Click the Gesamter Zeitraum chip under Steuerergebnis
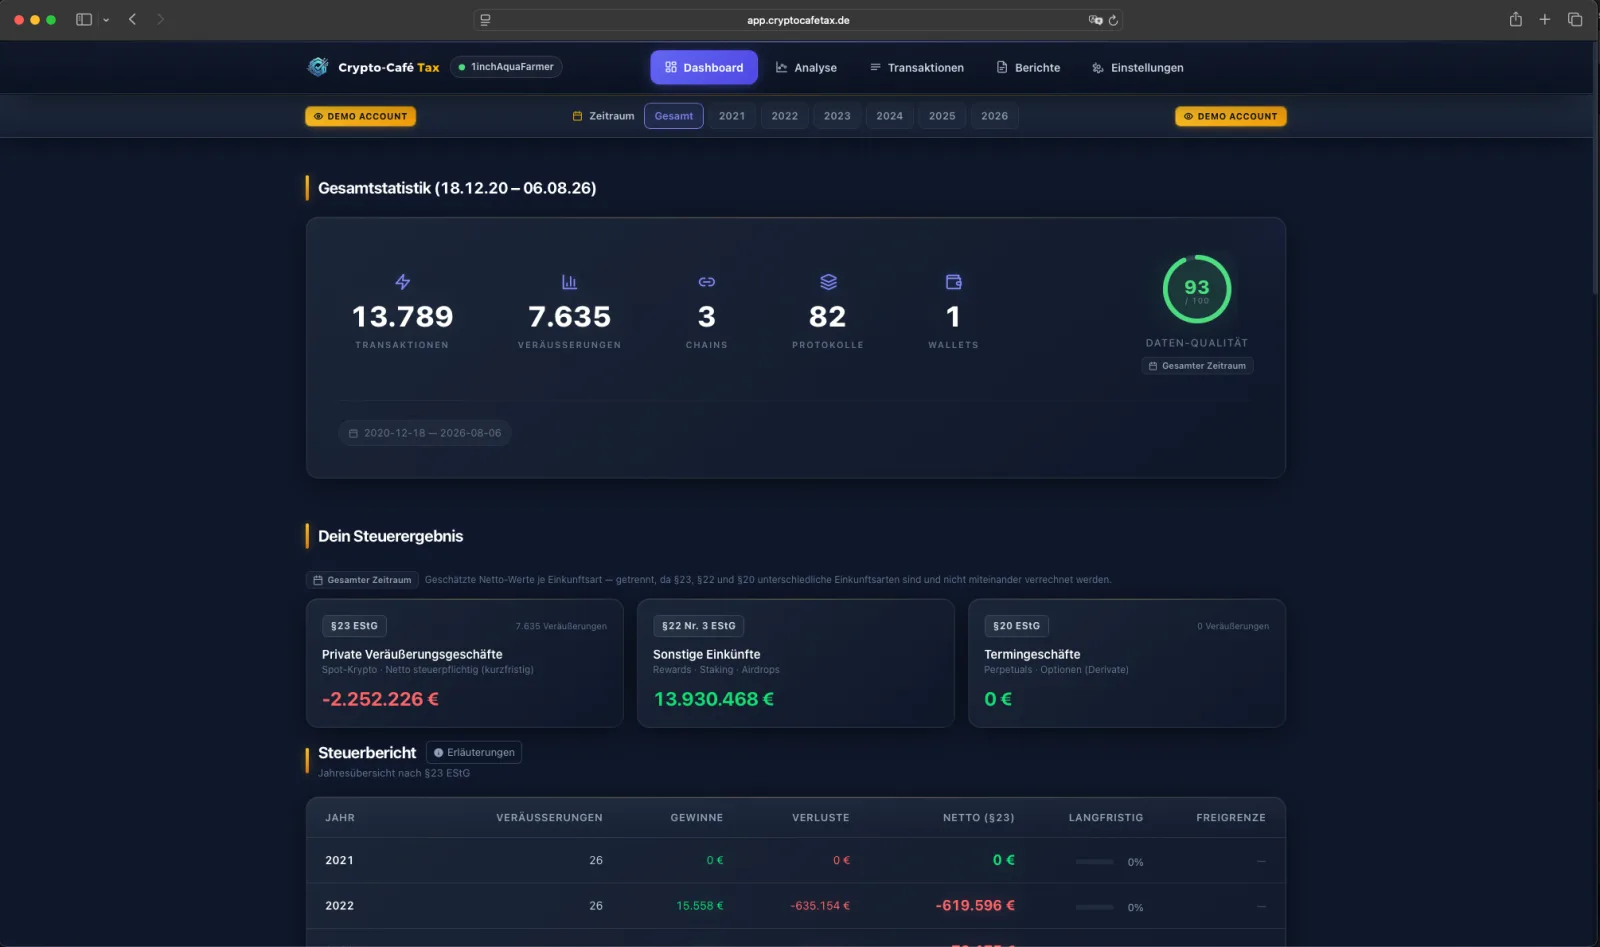This screenshot has height=947, width=1600. 362,580
